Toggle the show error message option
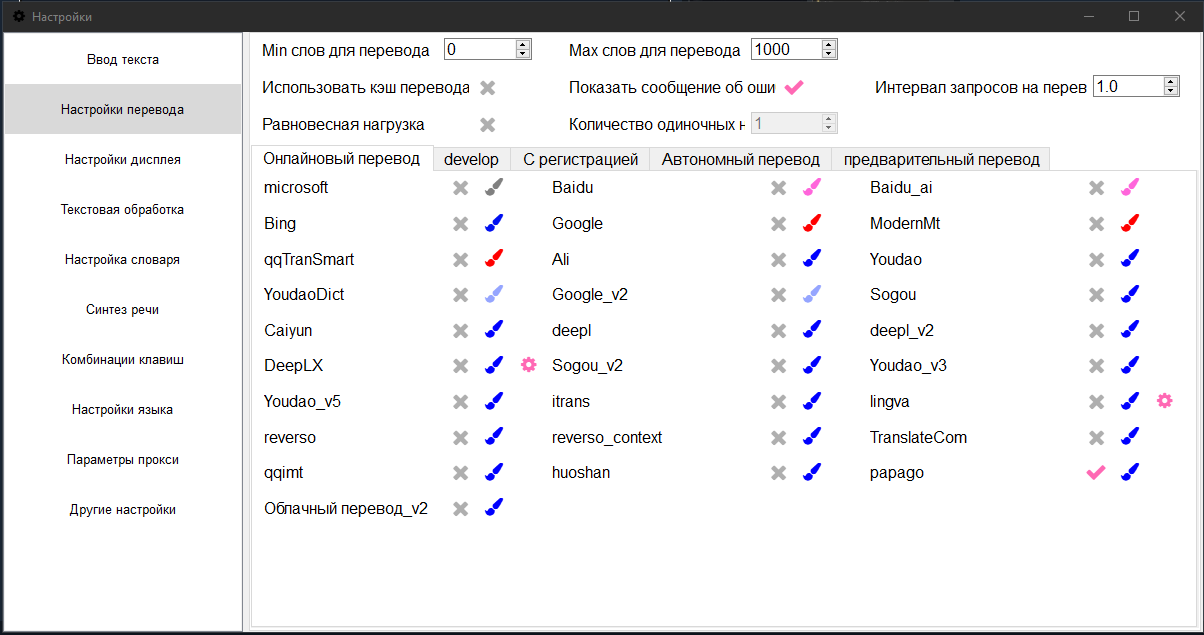 pos(794,88)
